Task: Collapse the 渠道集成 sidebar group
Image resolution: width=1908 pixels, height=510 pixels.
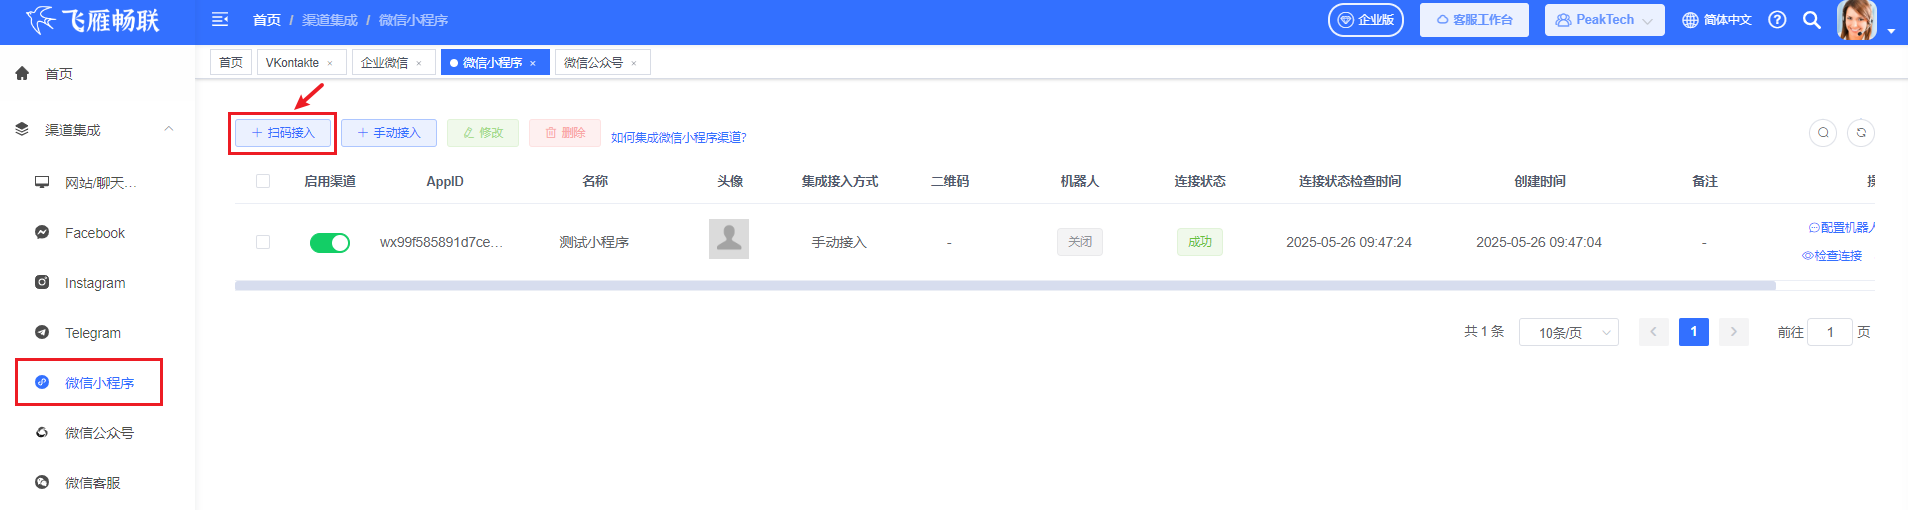Action: point(169,129)
